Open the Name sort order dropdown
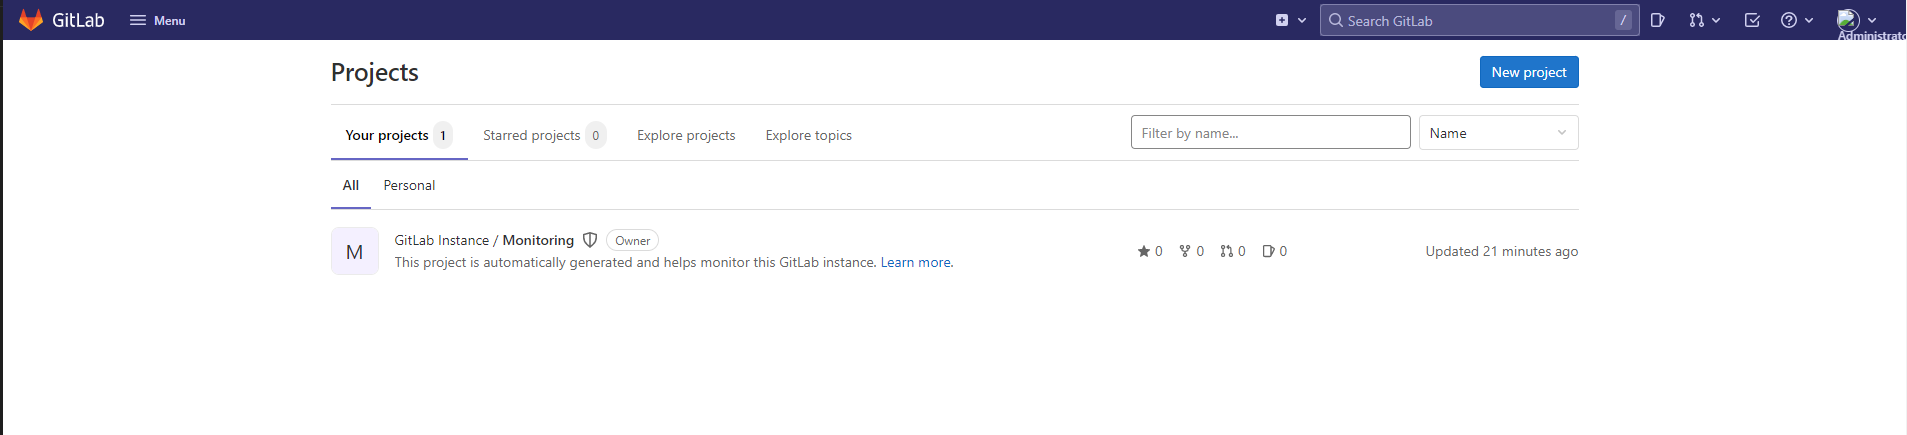1907x435 pixels. [1497, 133]
